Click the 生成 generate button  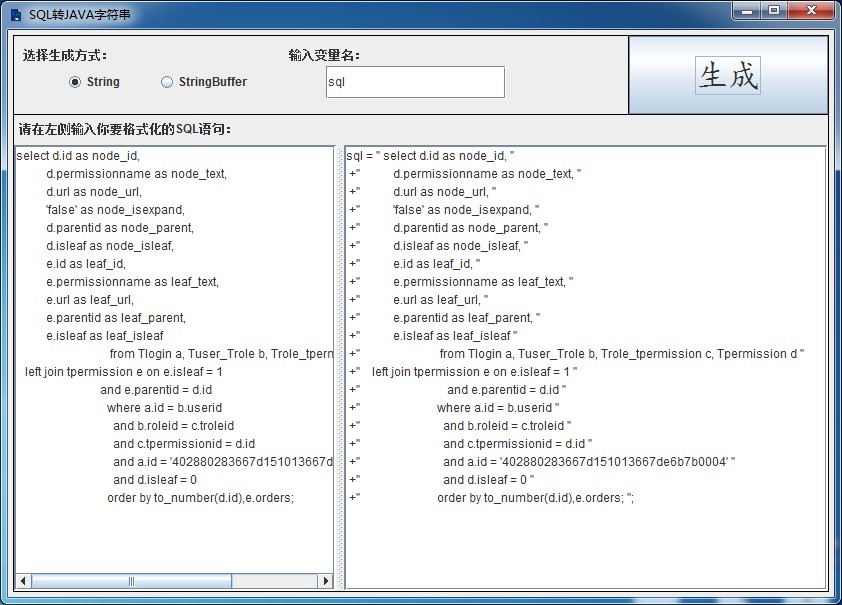click(728, 75)
